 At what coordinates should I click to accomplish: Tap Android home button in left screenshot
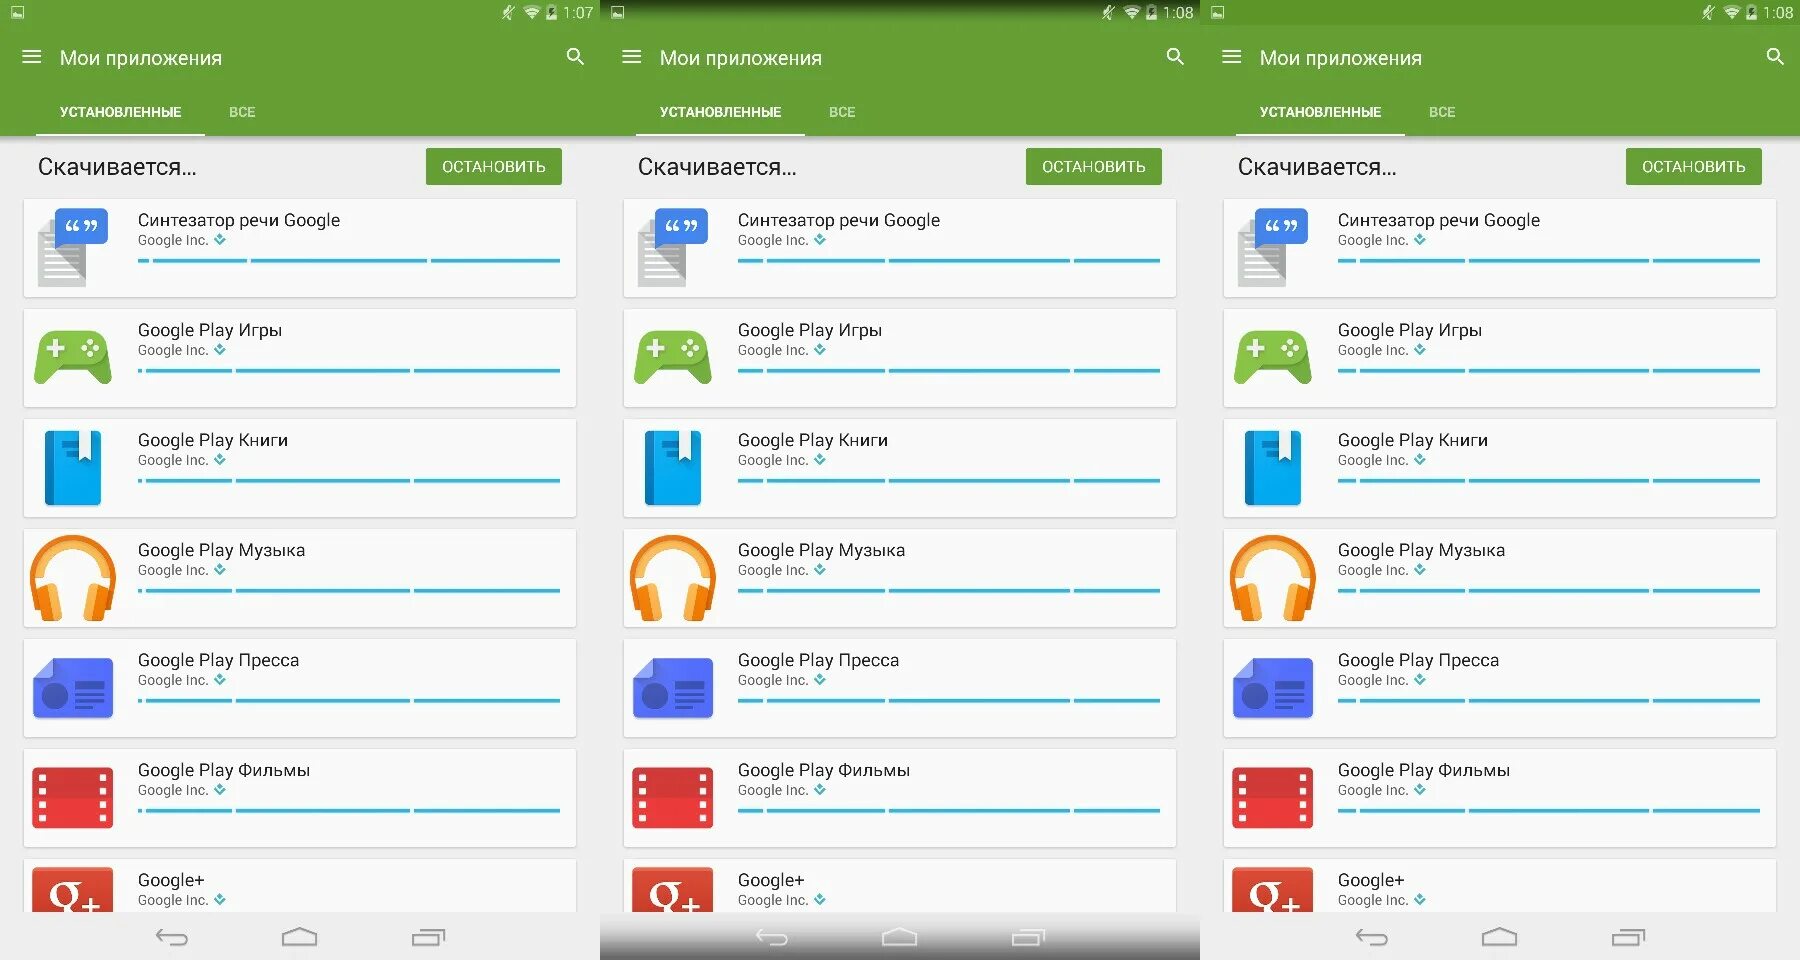[300, 937]
